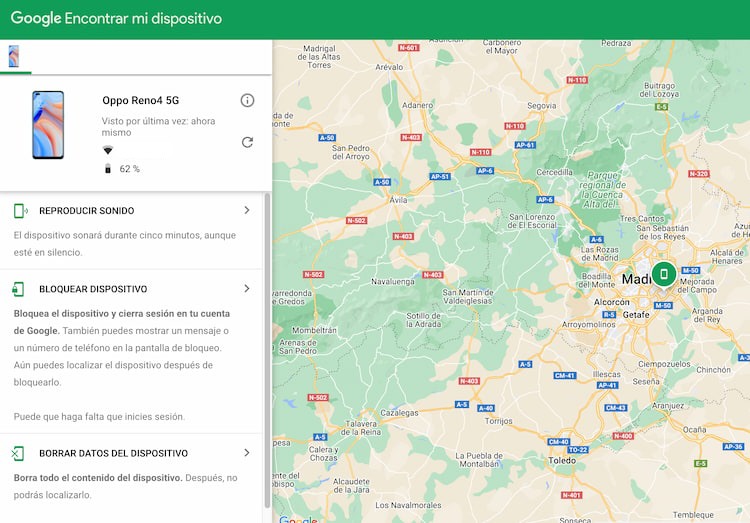Click Aranjuez label on the map
The height and width of the screenshot is (523, 750).
tap(668, 406)
